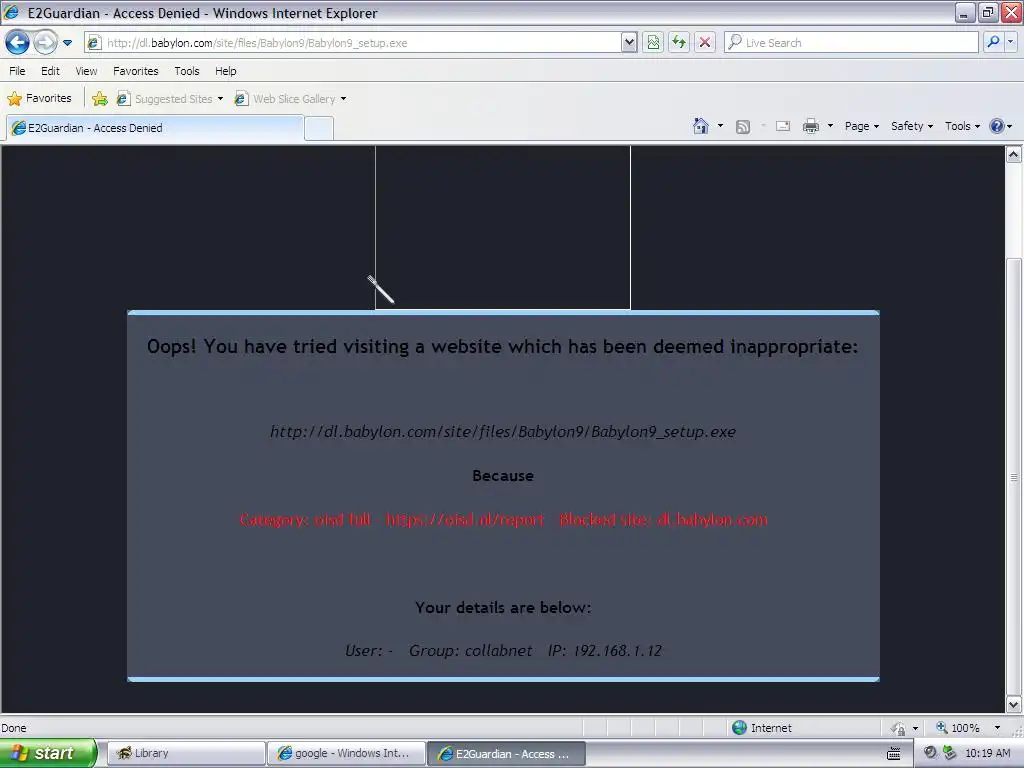The width and height of the screenshot is (1024, 768).
Task: Open the Edit menu
Action: click(x=50, y=71)
